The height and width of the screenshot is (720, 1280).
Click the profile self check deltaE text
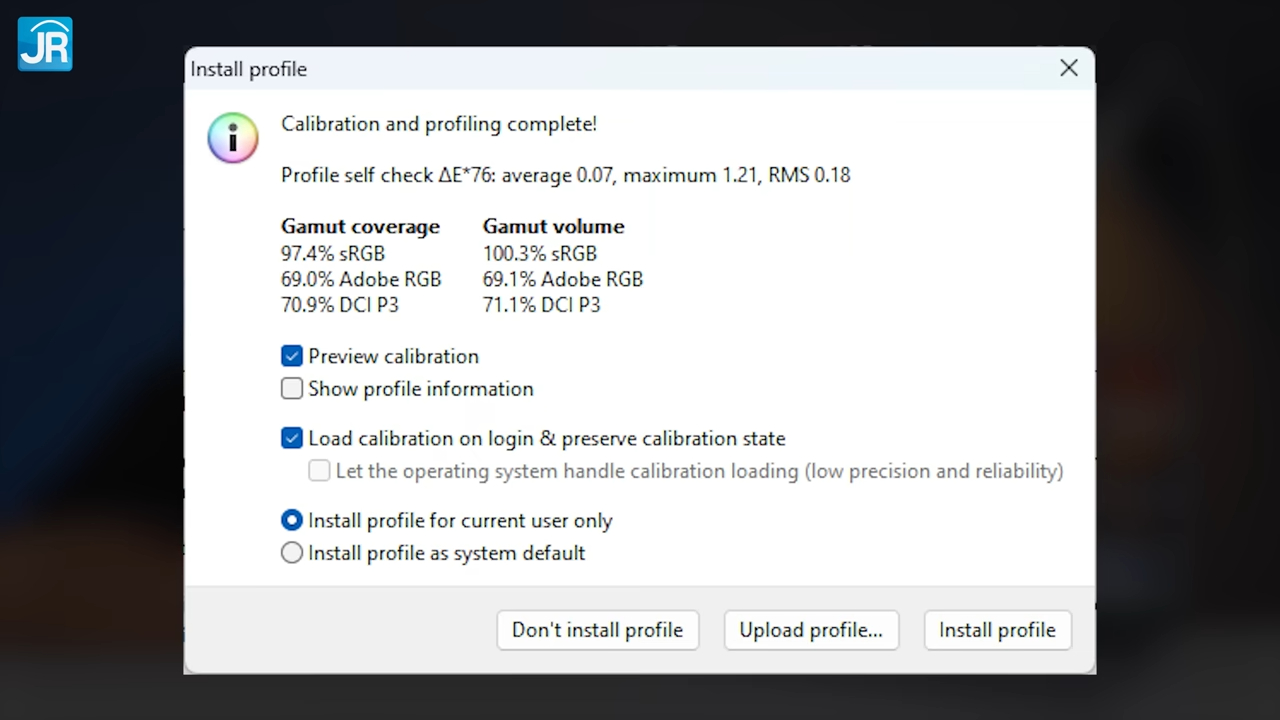[x=565, y=175]
